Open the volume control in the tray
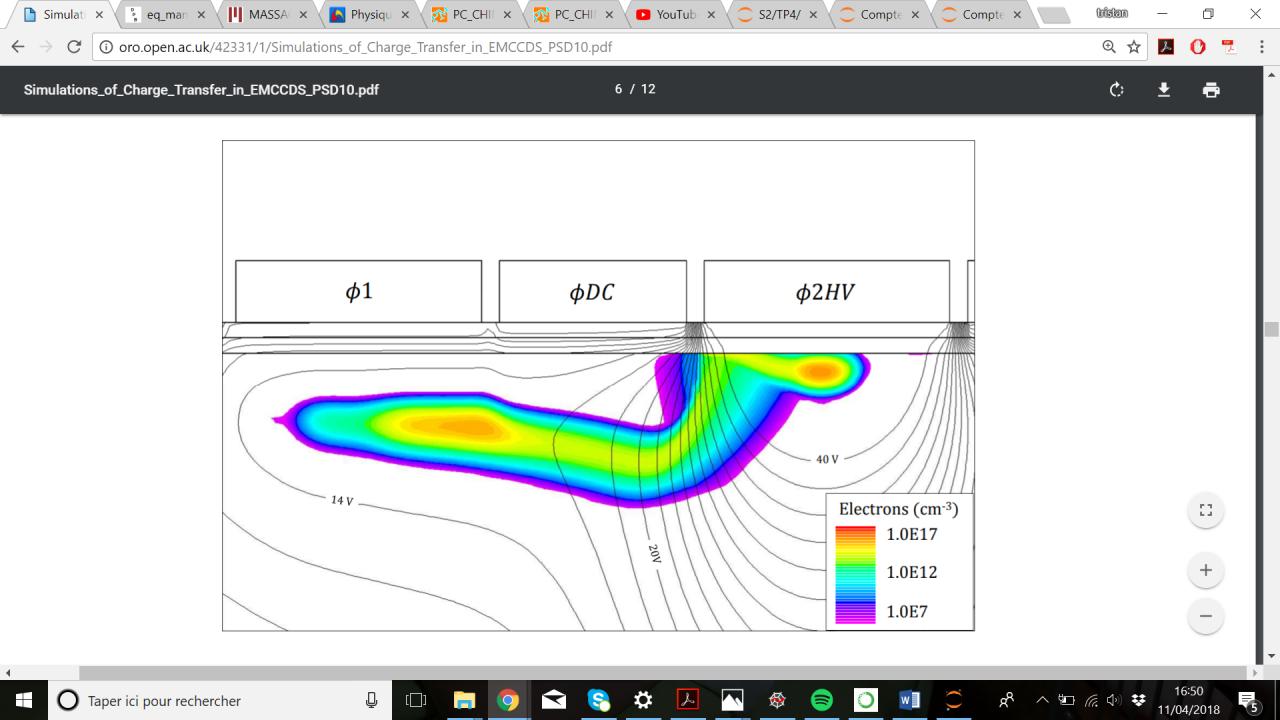 click(1114, 700)
